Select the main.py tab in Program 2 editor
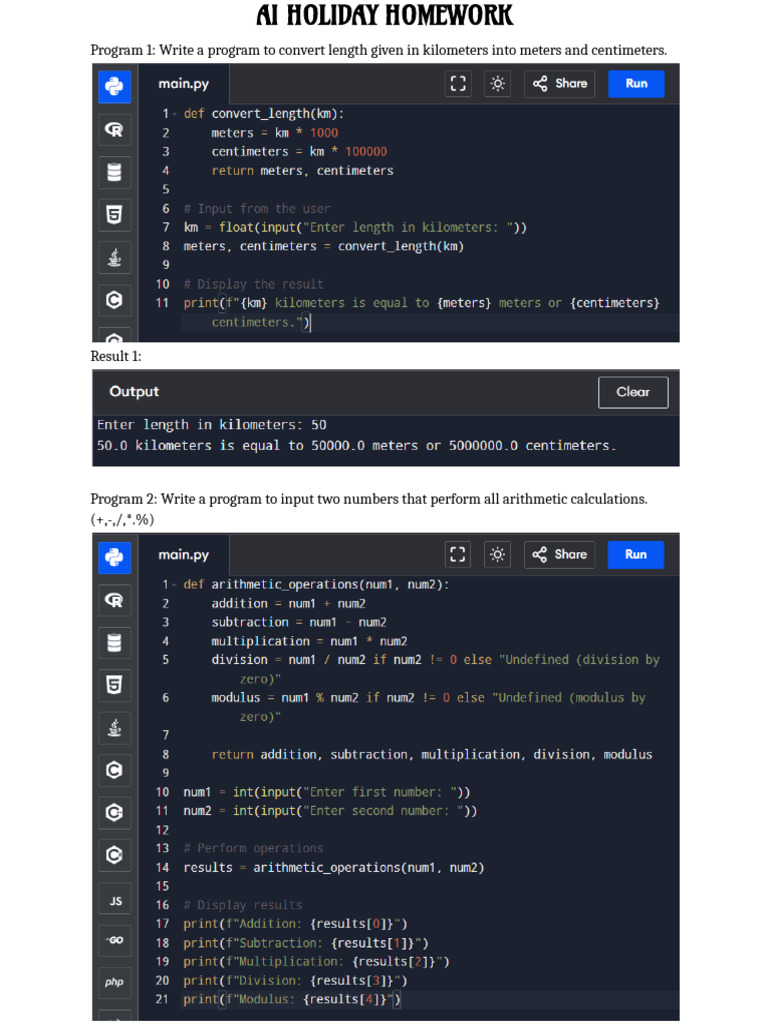This screenshot has width=768, height=1024. click(x=184, y=554)
